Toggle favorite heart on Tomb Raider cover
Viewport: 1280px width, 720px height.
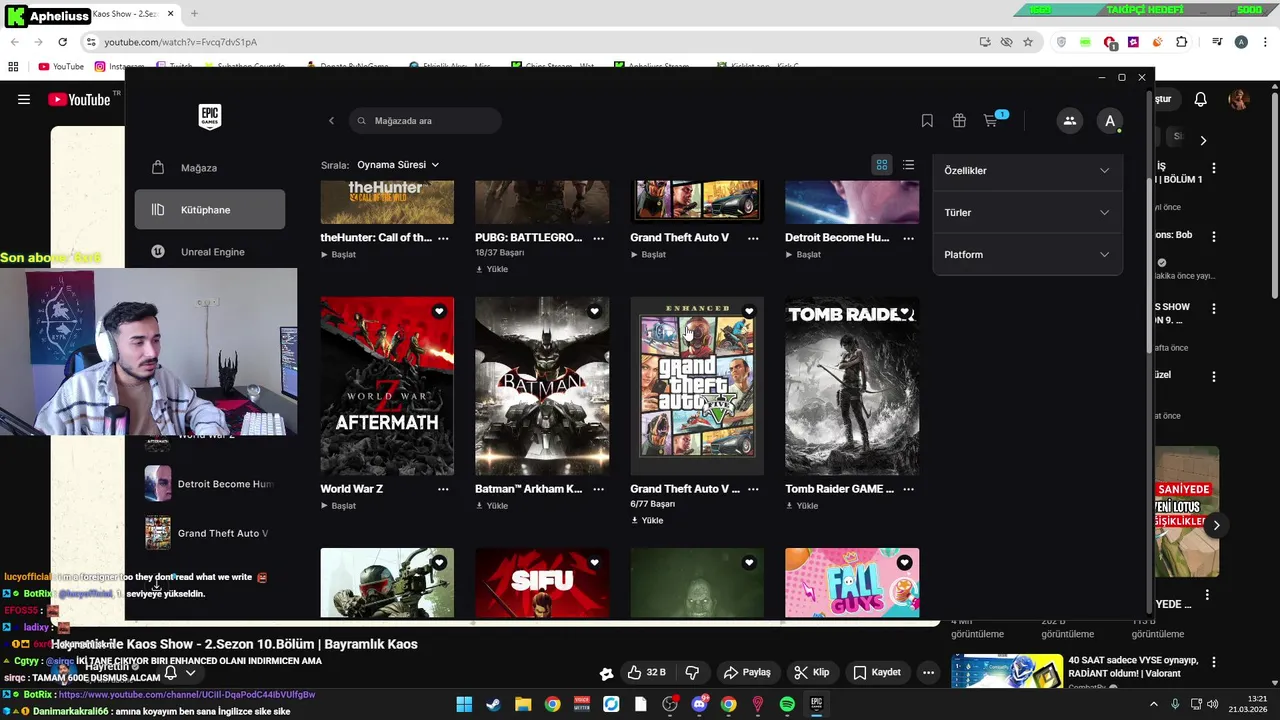904,312
